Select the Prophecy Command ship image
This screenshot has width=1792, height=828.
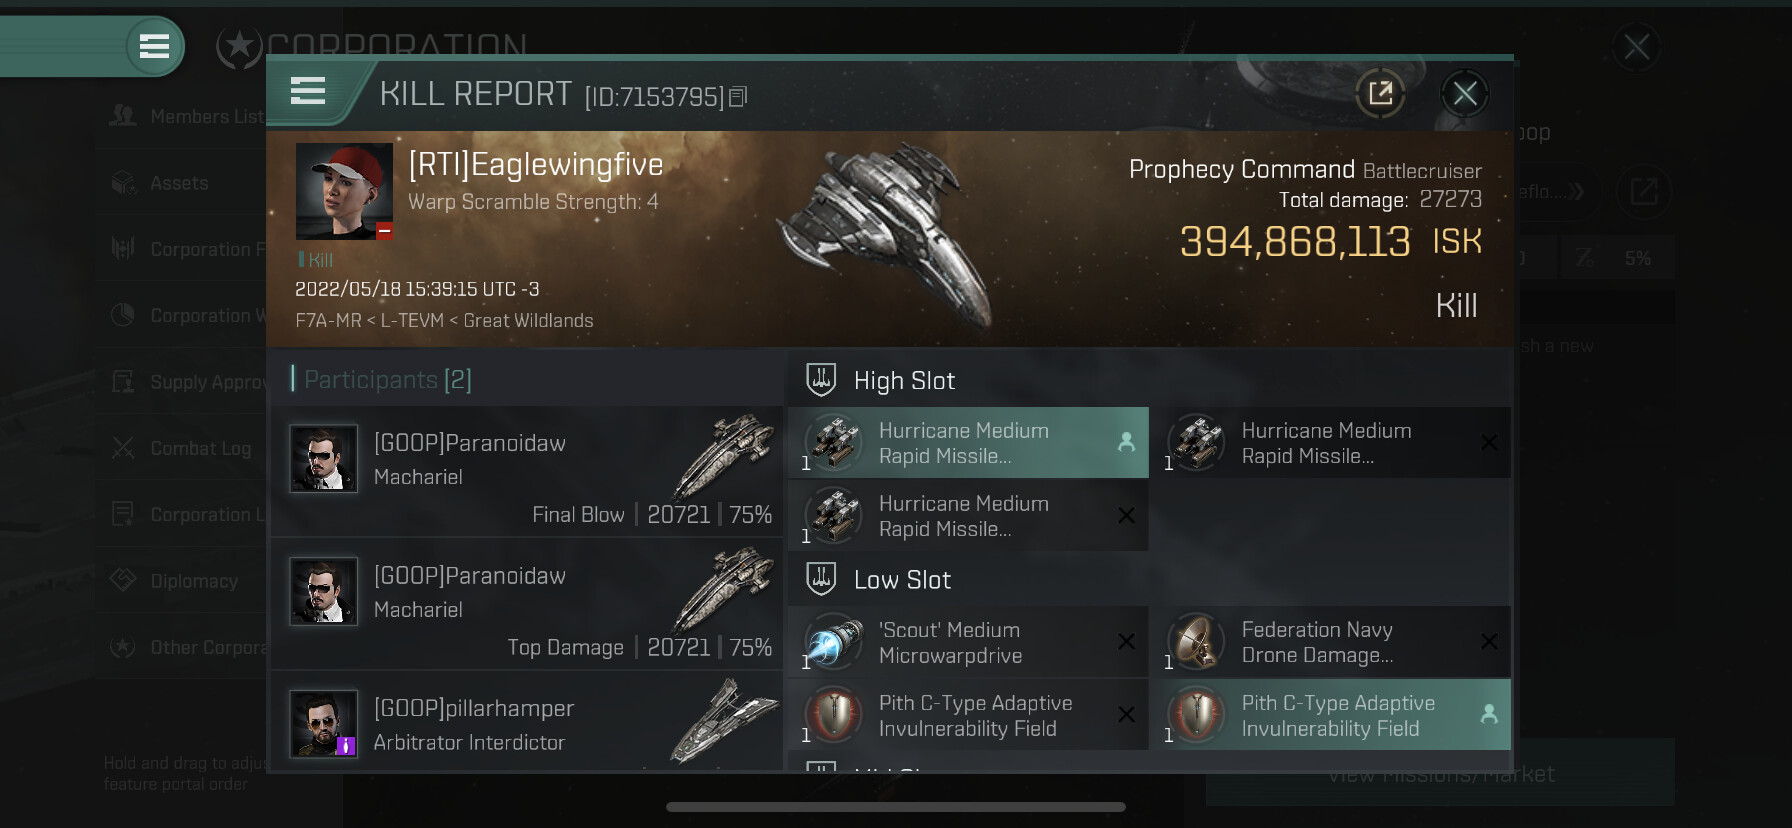pyautogui.click(x=884, y=237)
